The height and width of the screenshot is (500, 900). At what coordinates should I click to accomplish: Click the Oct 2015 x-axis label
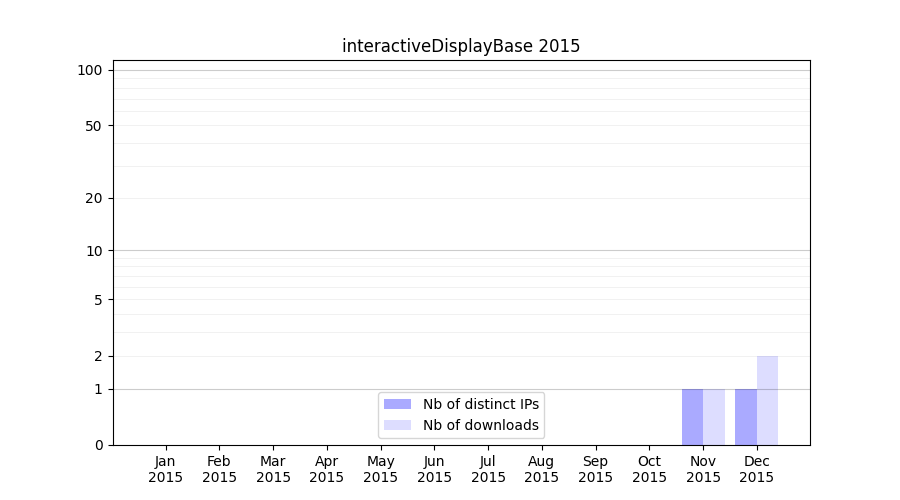[649, 469]
